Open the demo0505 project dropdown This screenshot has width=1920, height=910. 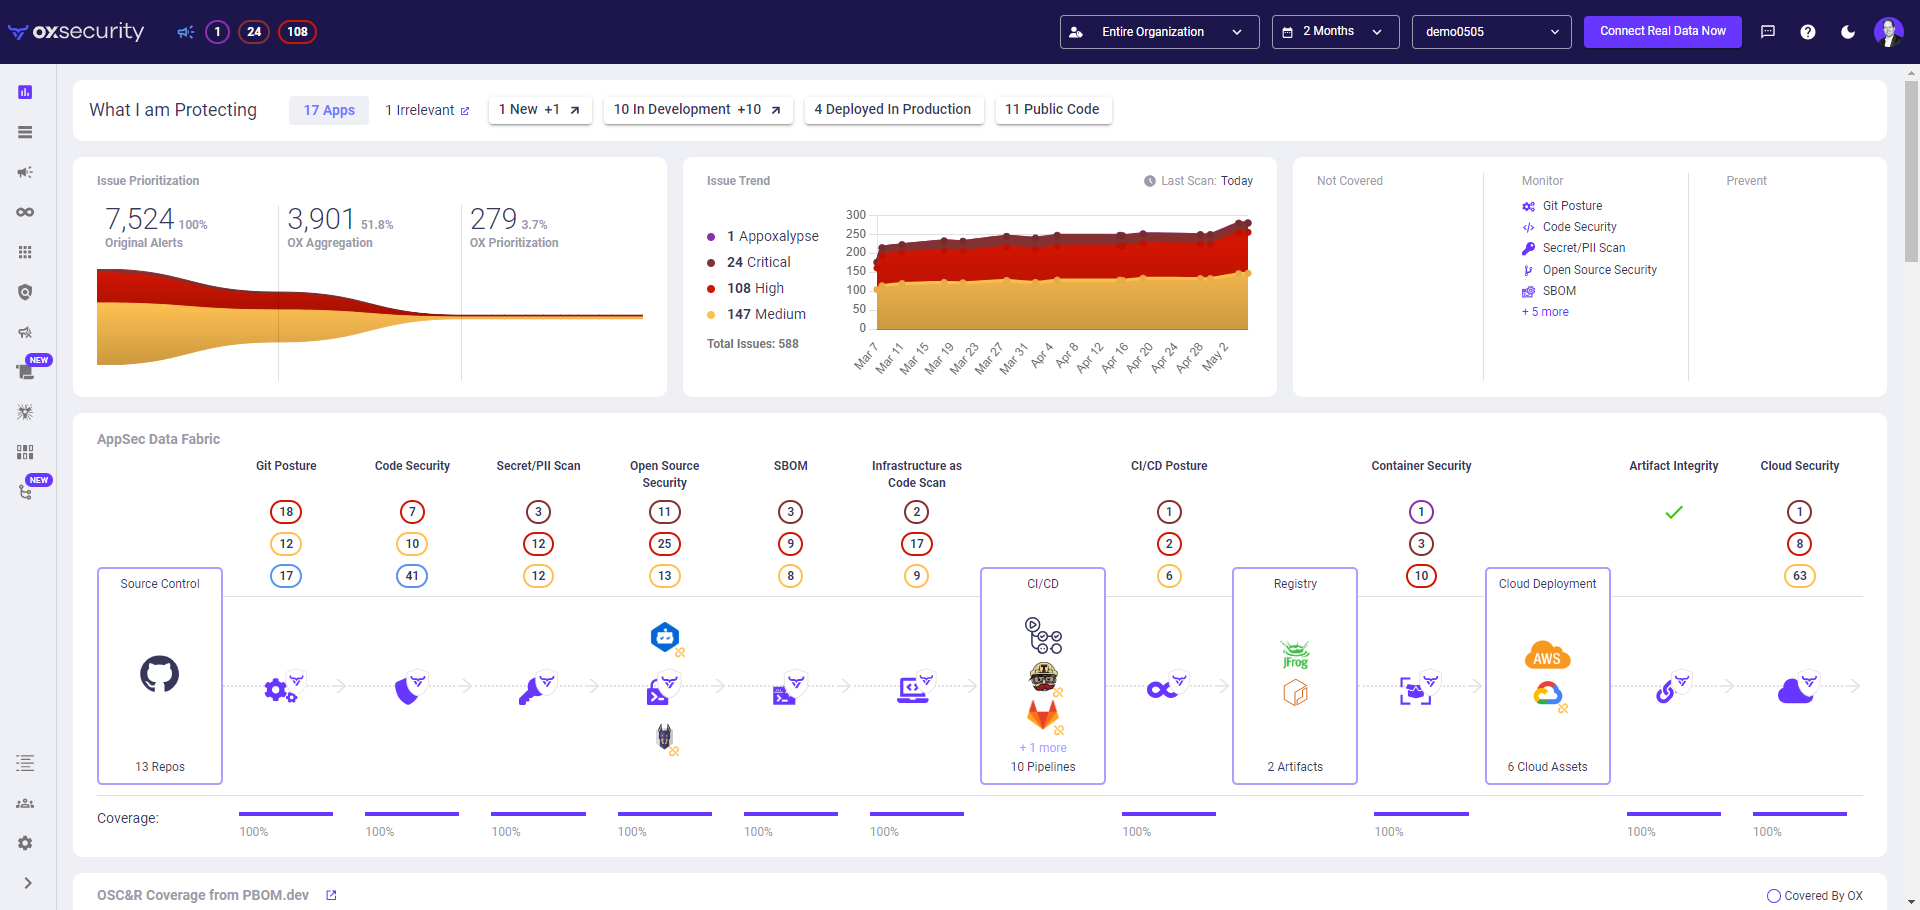[x=1490, y=31]
